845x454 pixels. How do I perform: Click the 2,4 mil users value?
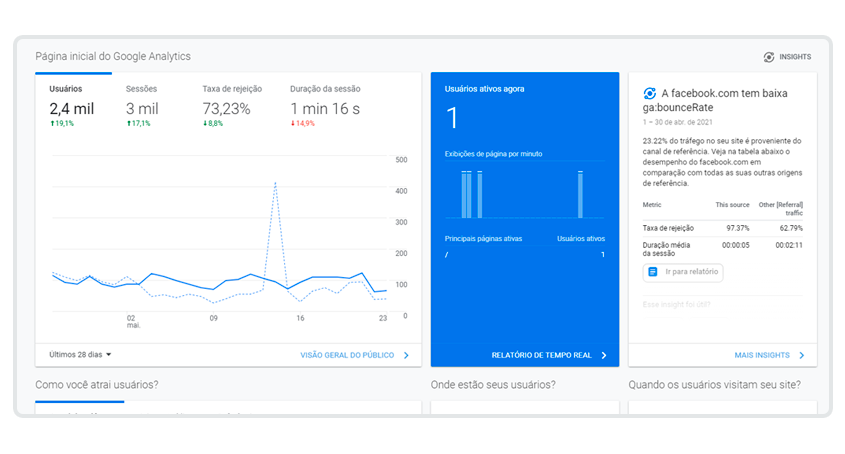[72, 109]
